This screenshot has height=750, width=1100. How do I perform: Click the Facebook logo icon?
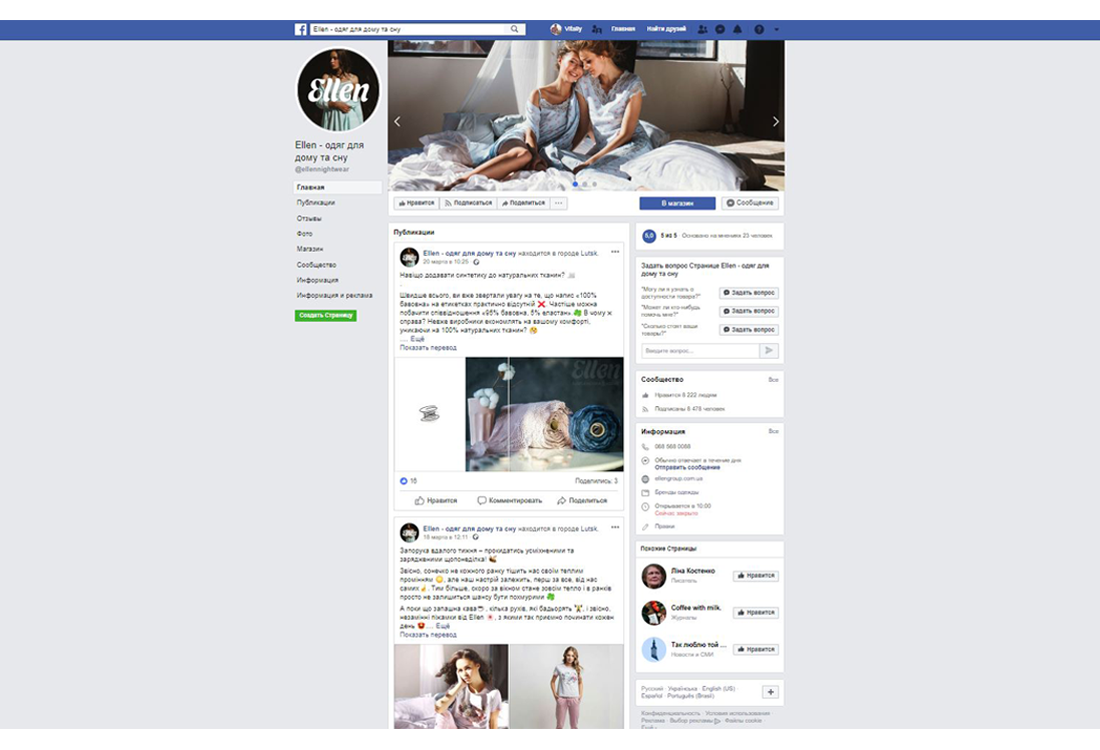coord(300,29)
